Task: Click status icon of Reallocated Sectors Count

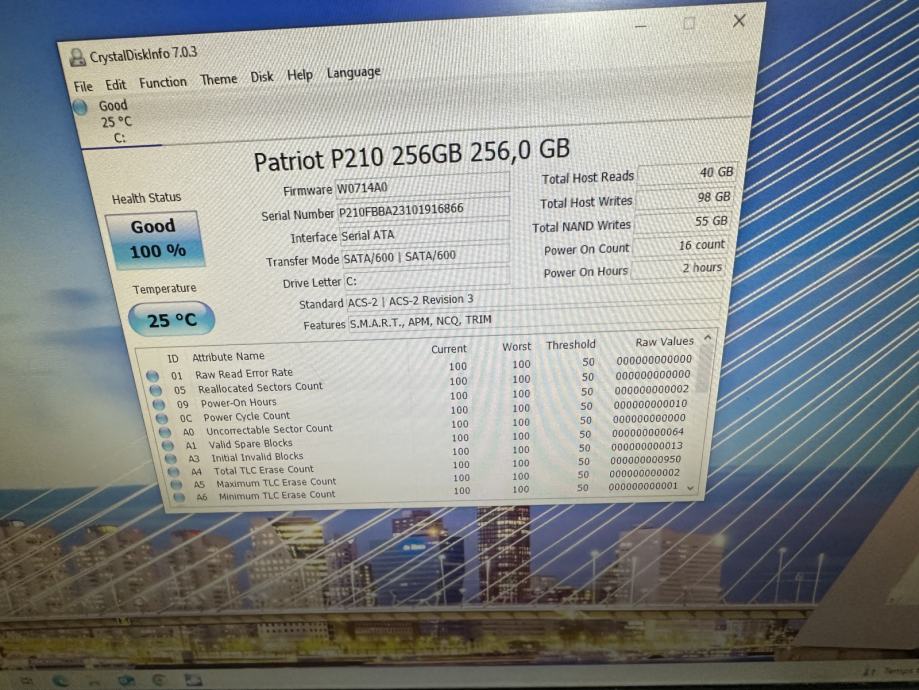Action: pyautogui.click(x=155, y=390)
